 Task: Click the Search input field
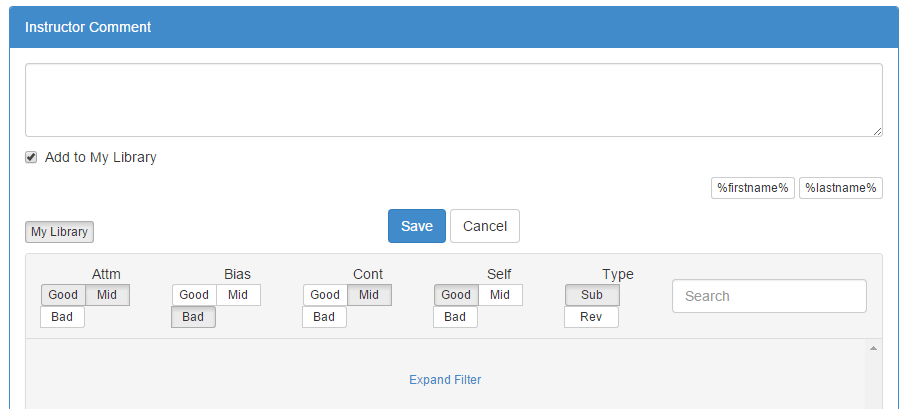click(x=769, y=296)
